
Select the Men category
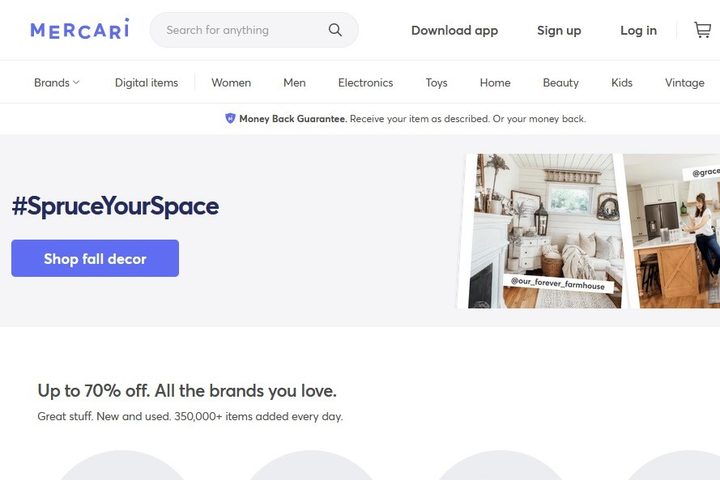click(294, 83)
